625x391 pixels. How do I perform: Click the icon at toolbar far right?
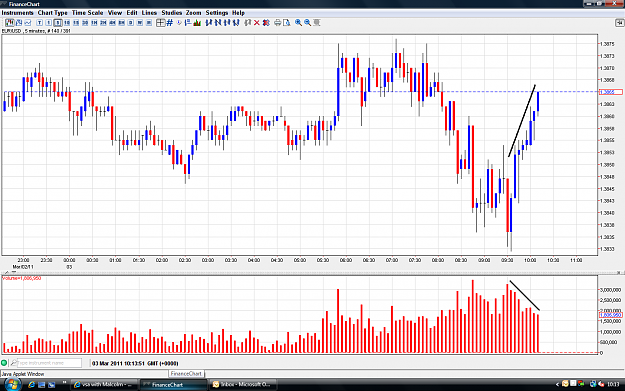tap(619, 23)
